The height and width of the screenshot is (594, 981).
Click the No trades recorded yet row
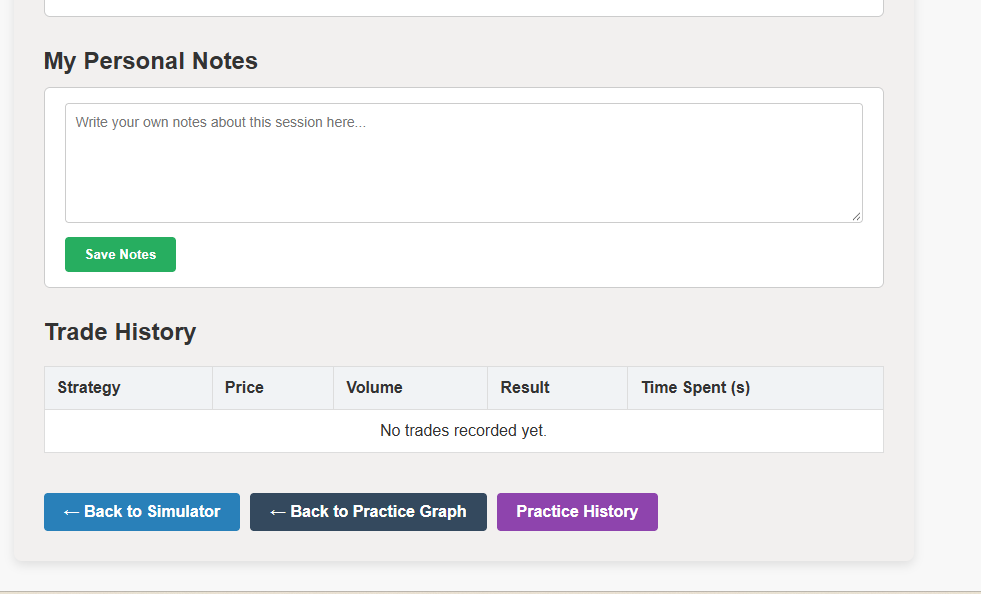tap(464, 431)
